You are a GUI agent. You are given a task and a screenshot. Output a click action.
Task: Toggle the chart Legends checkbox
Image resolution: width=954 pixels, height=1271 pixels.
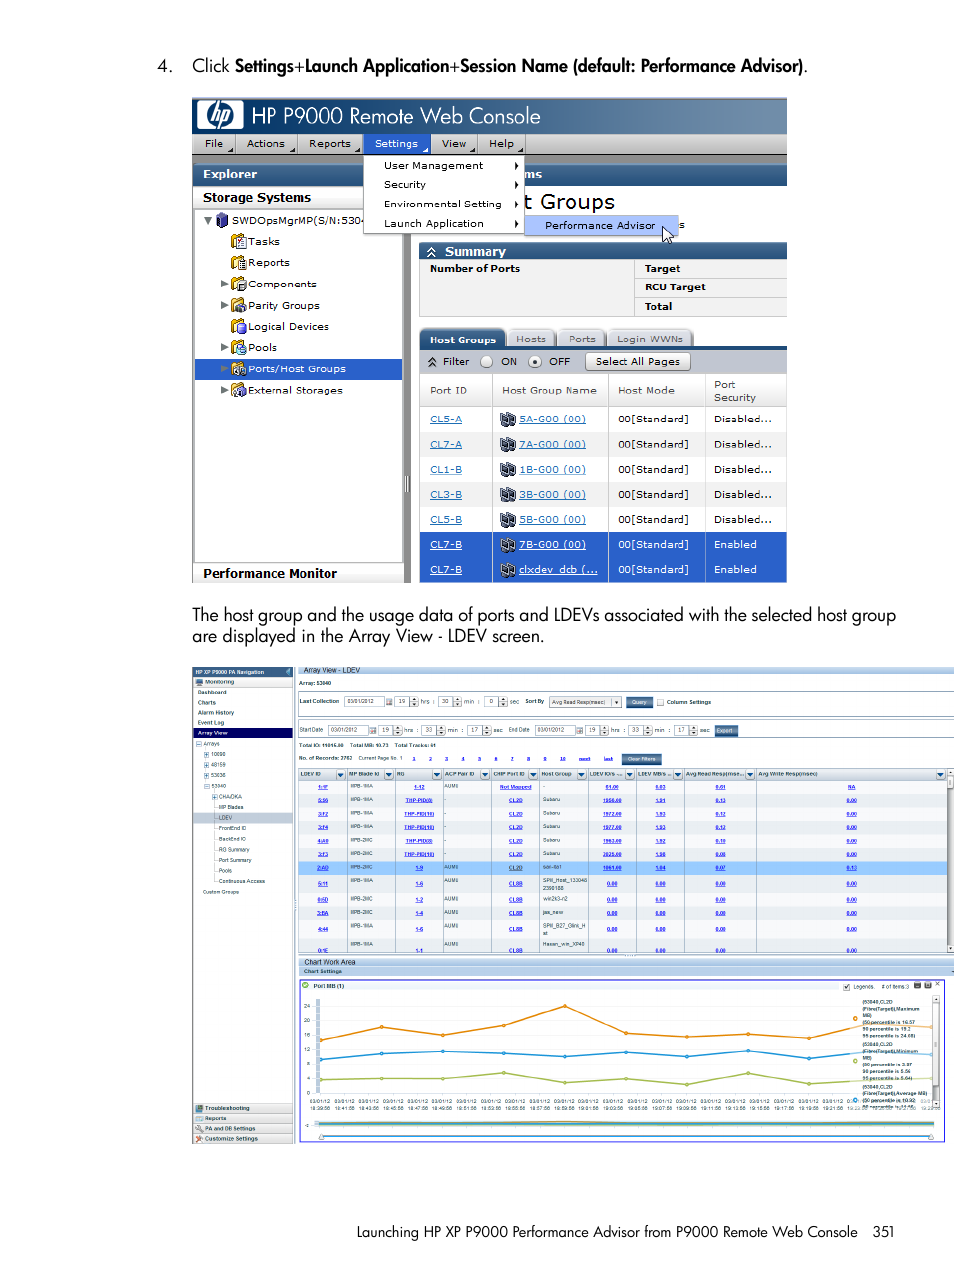(847, 987)
